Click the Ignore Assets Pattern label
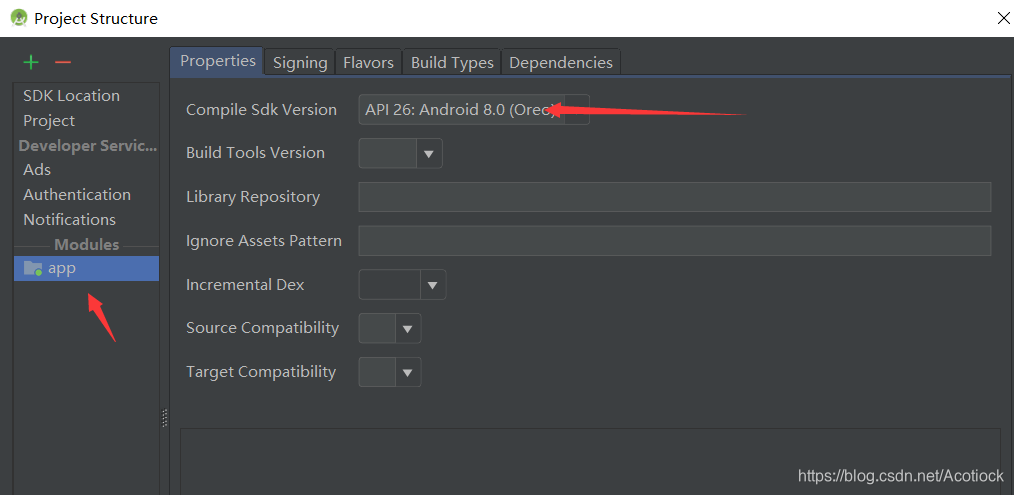 point(264,241)
